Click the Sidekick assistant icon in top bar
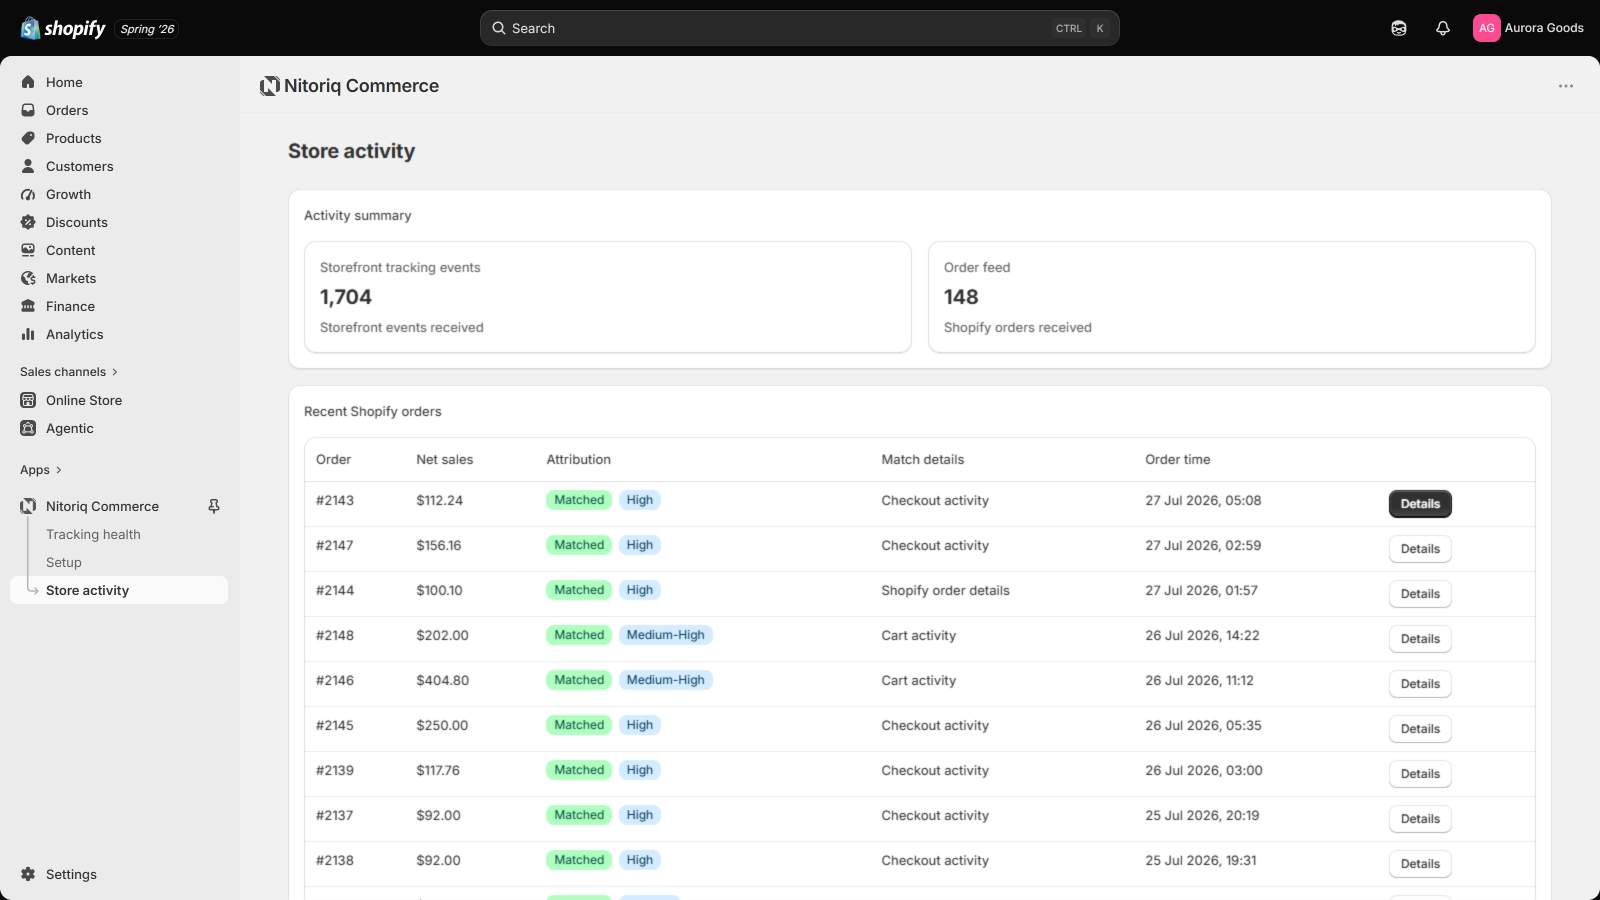 tap(1399, 28)
